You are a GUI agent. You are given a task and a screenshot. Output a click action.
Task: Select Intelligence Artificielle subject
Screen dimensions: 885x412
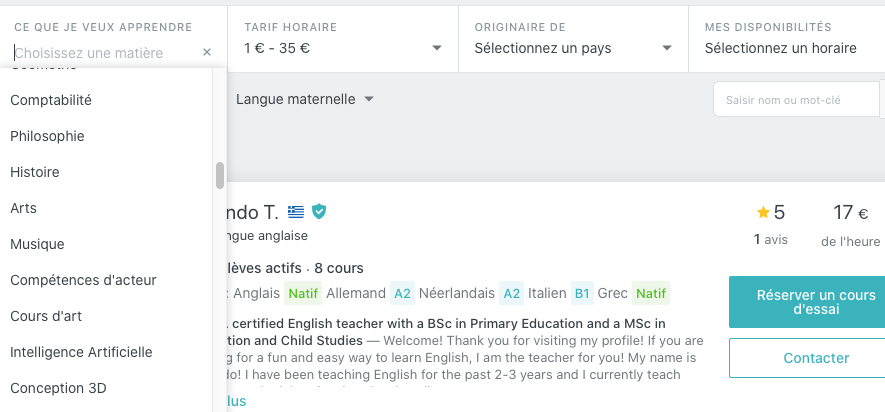pyautogui.click(x=81, y=352)
